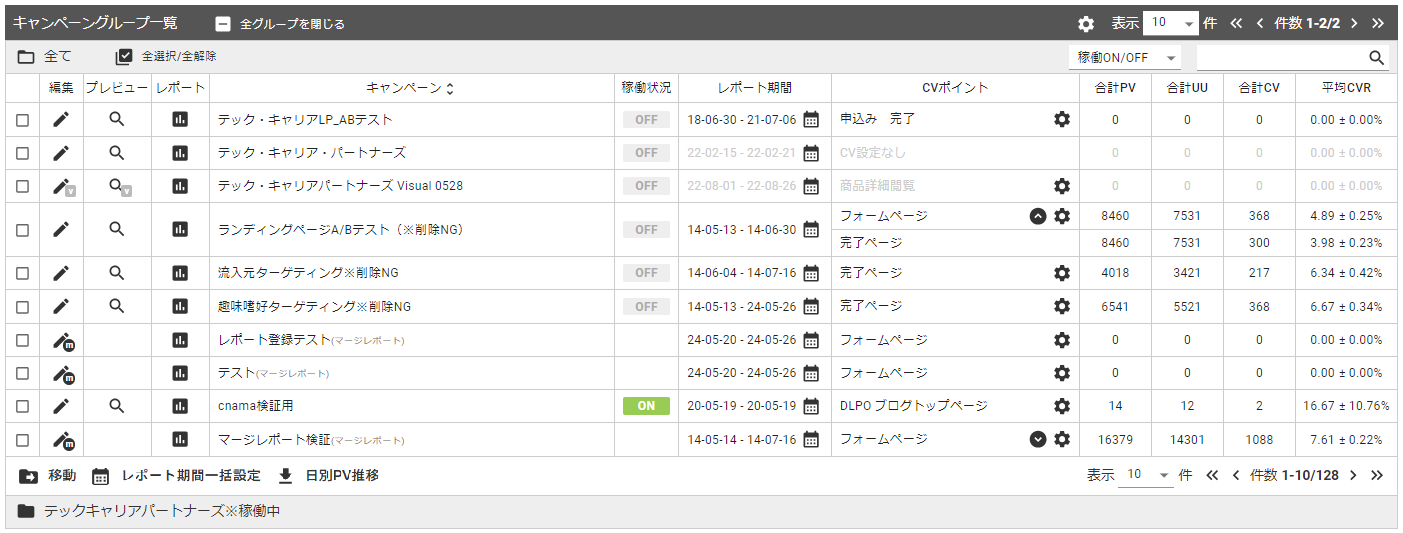
Task: Edit merge report レポート登録テスト
Action: coord(63,341)
